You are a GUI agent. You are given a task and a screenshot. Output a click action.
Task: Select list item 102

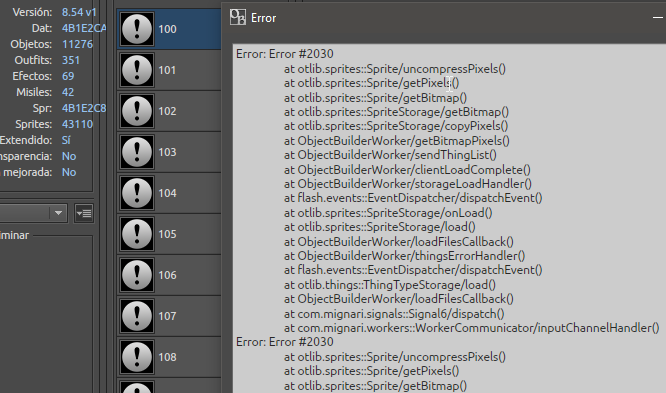pos(169,111)
